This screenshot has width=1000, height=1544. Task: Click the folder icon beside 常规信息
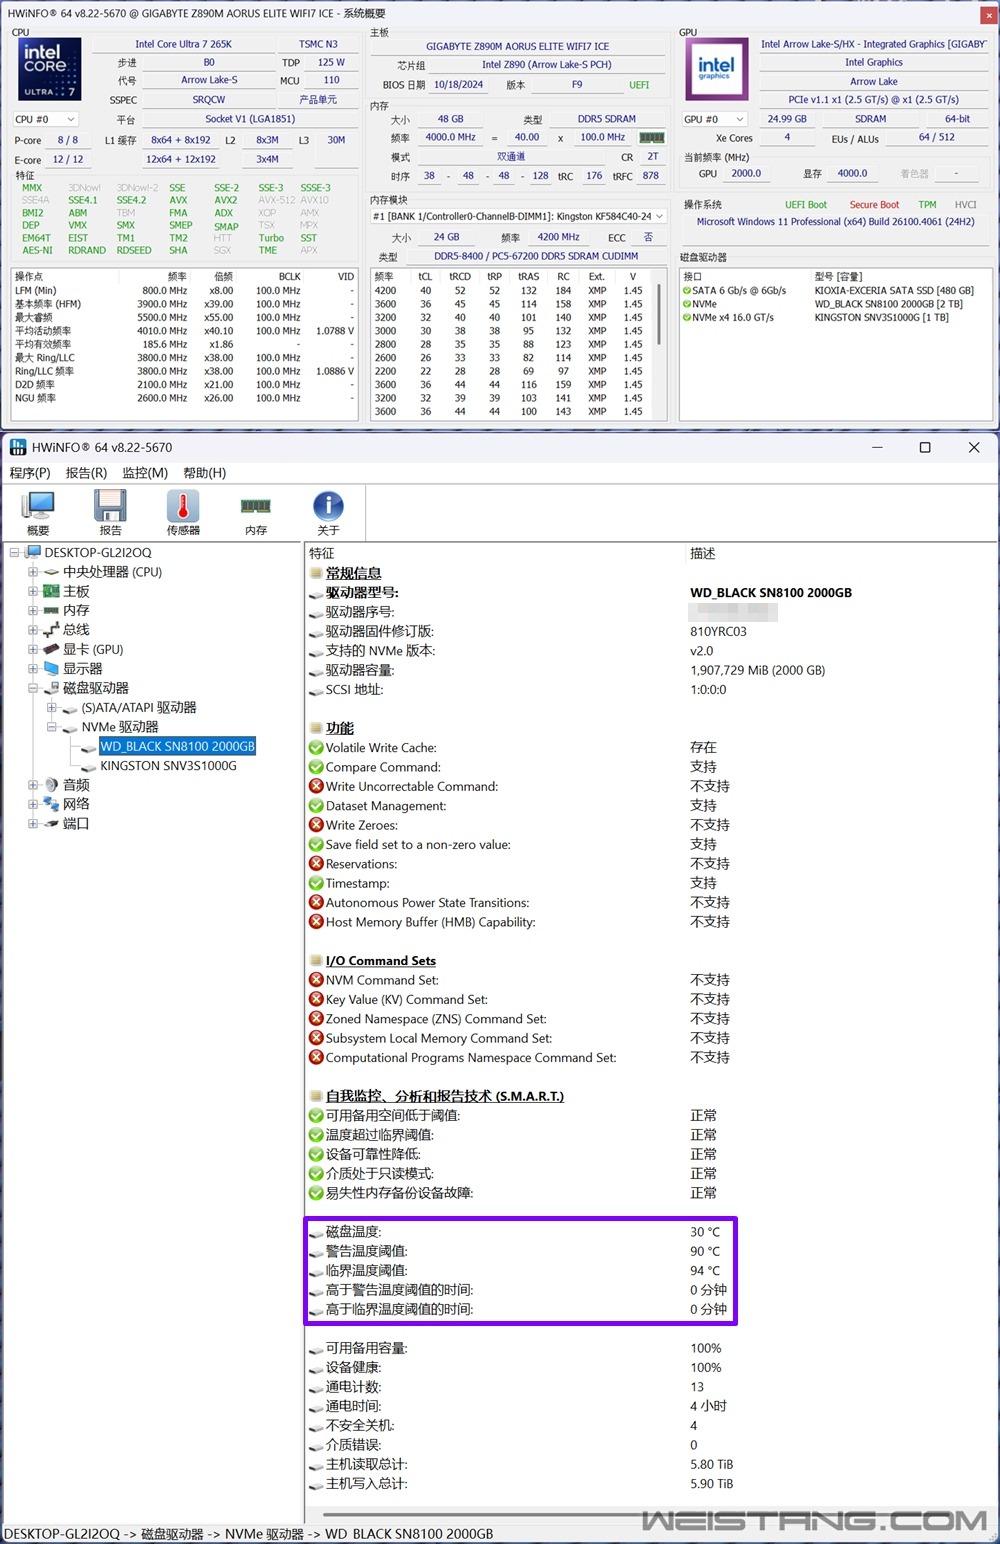pyautogui.click(x=316, y=573)
